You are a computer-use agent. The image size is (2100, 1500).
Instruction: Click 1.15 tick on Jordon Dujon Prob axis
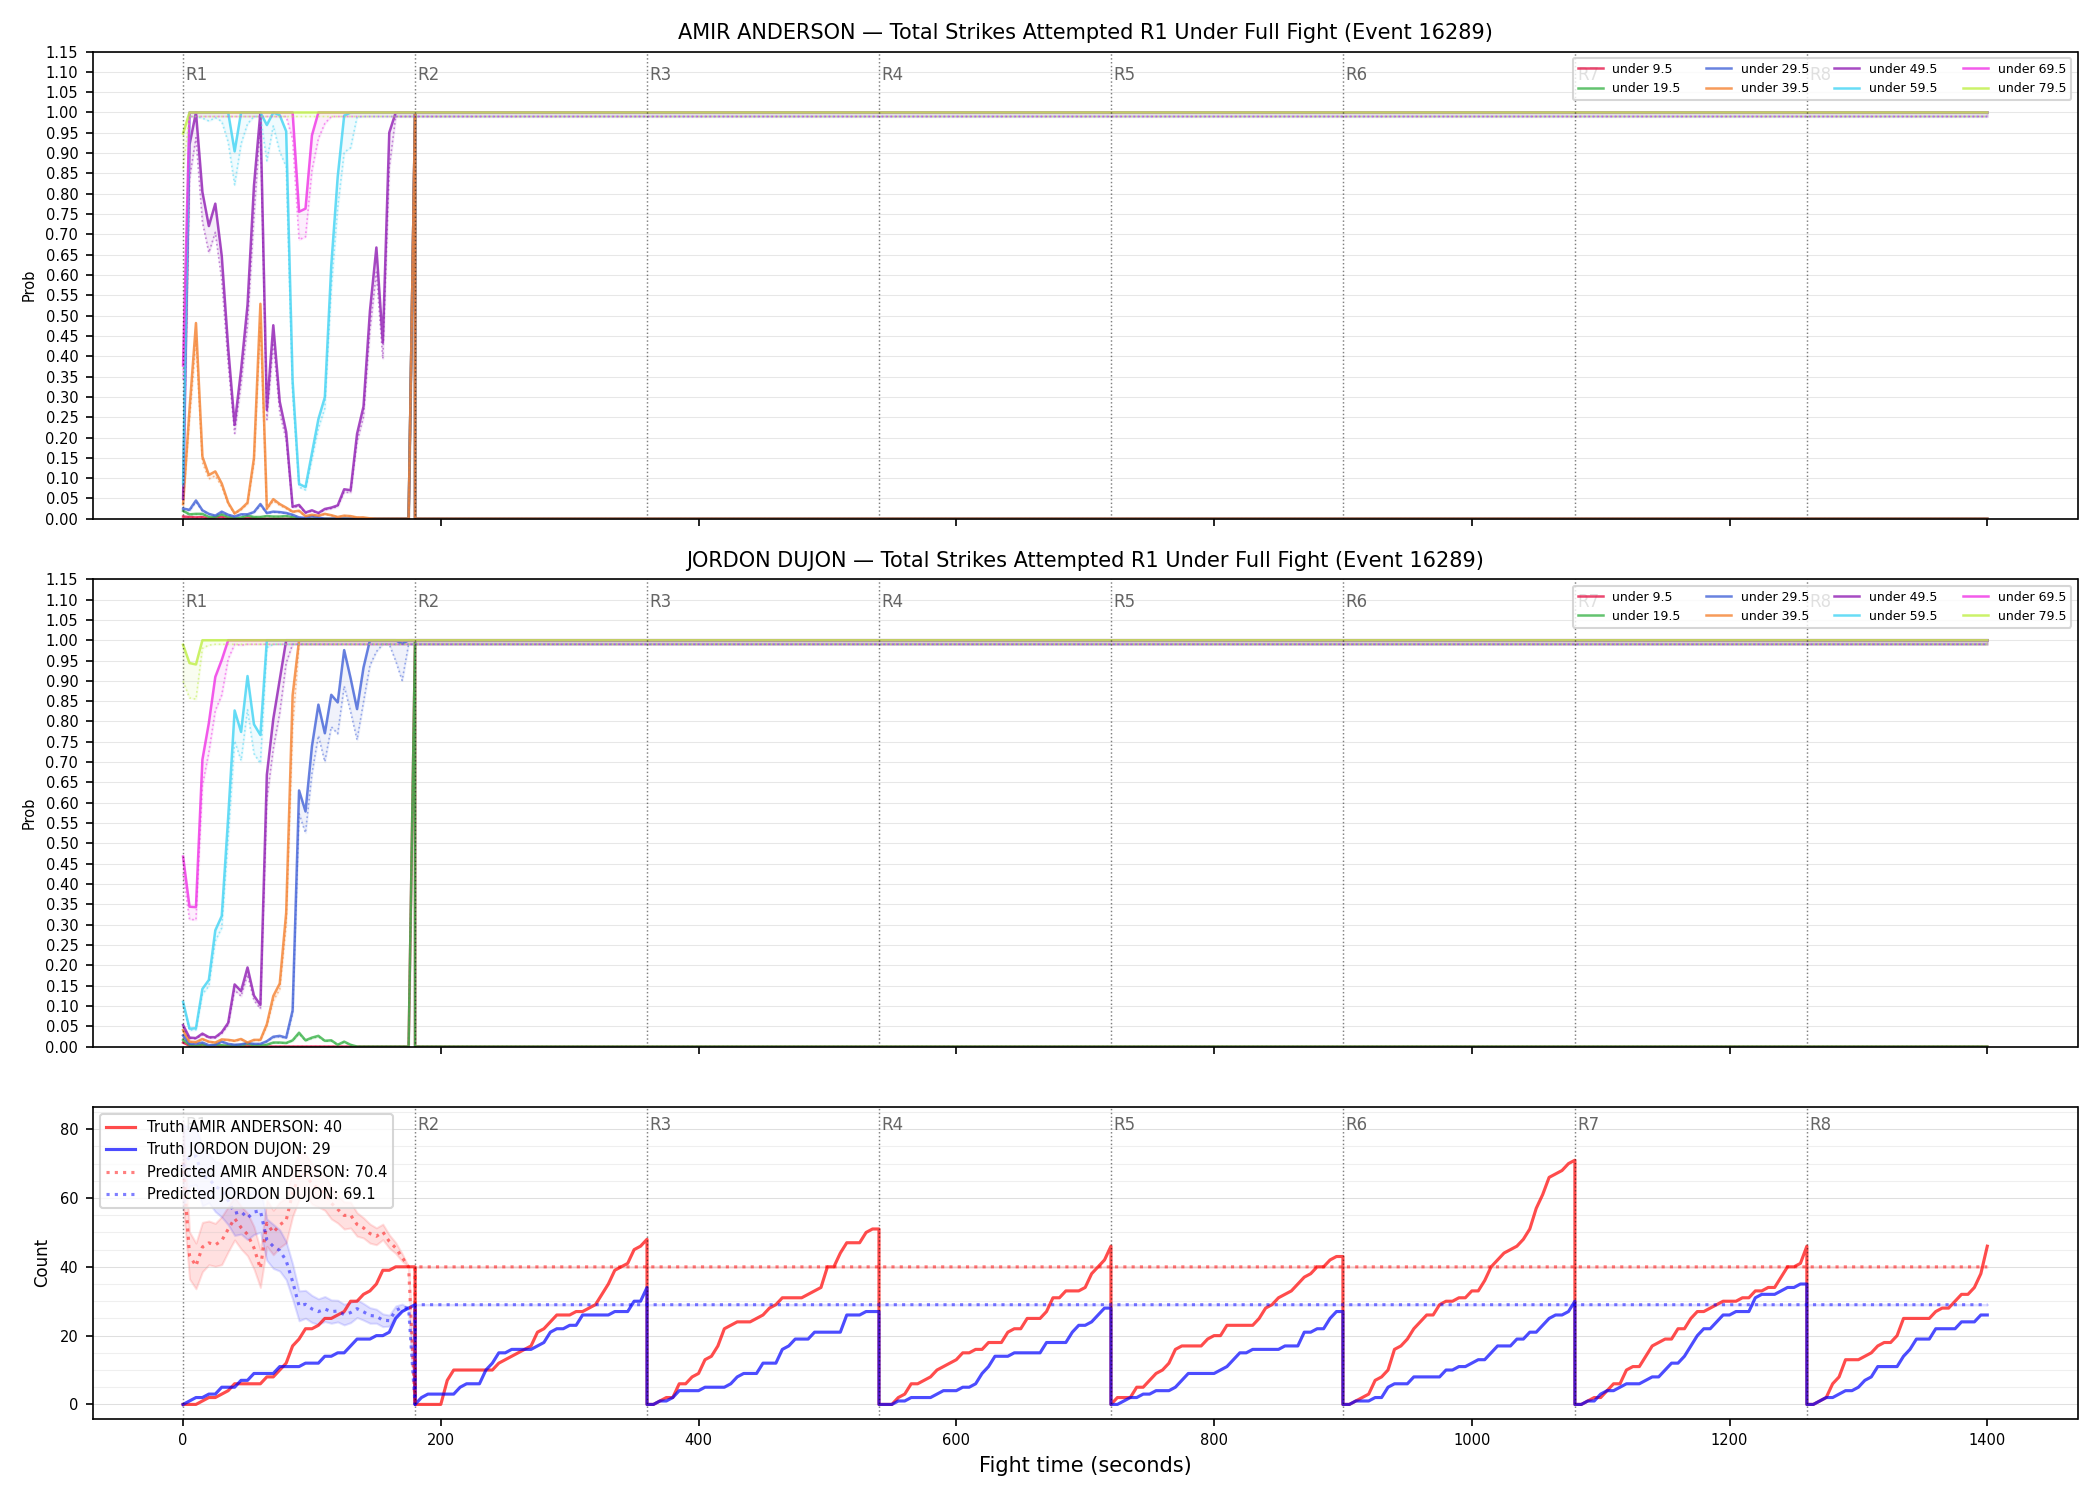tap(62, 580)
